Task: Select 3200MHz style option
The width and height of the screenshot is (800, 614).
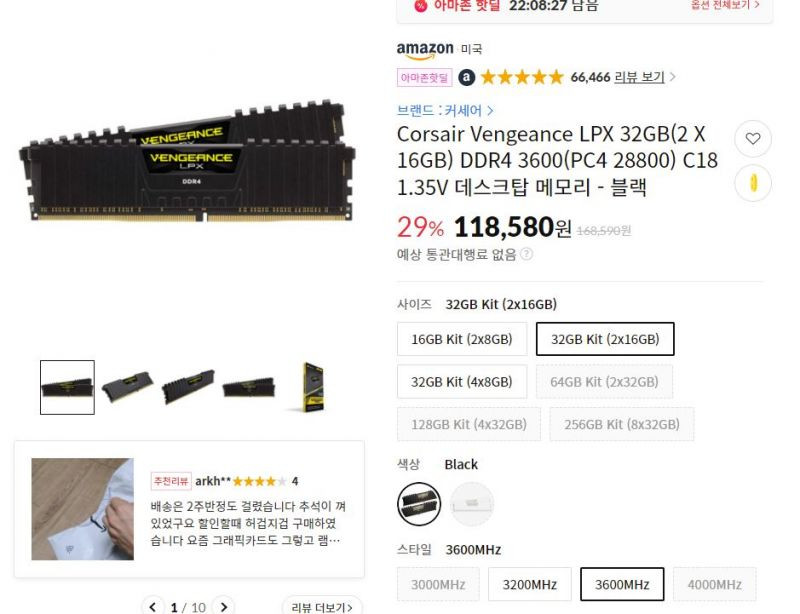Action: 530,584
